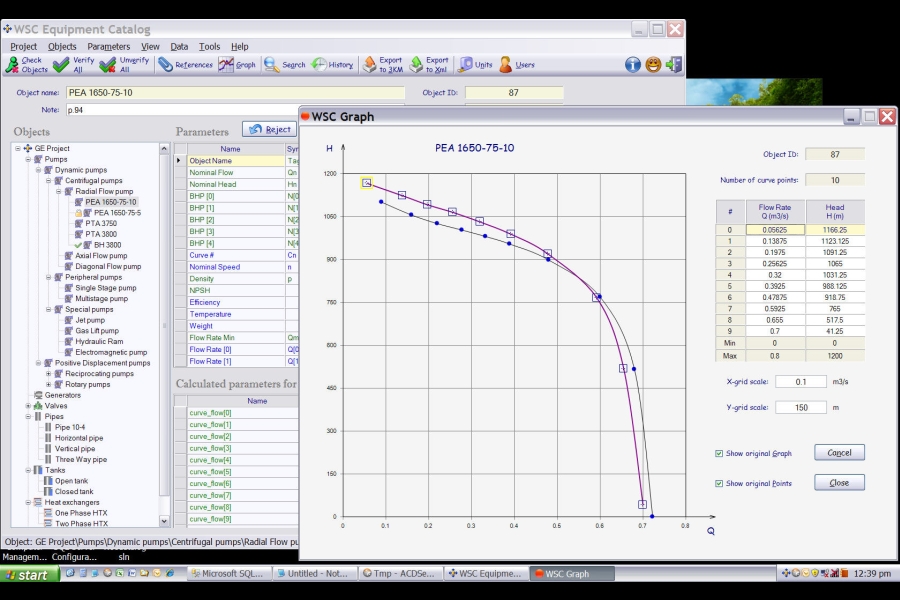Click the exit door toolbar icon
The height and width of the screenshot is (600, 900).
674,65
